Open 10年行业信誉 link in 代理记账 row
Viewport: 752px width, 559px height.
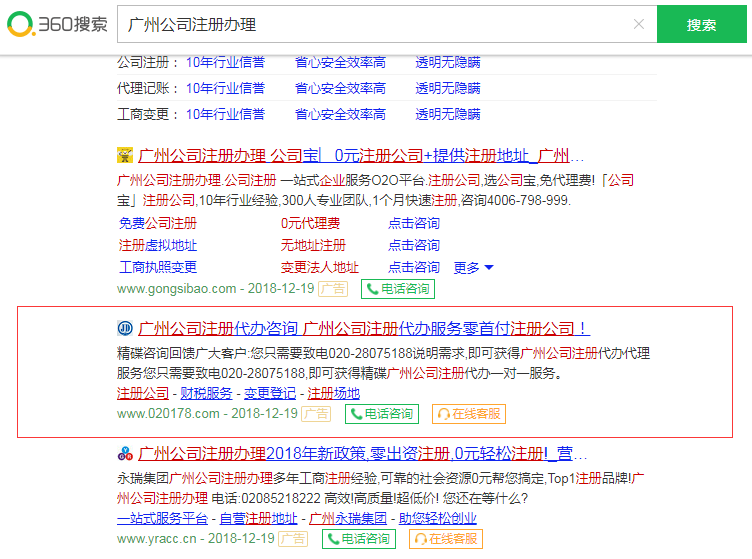[225, 88]
